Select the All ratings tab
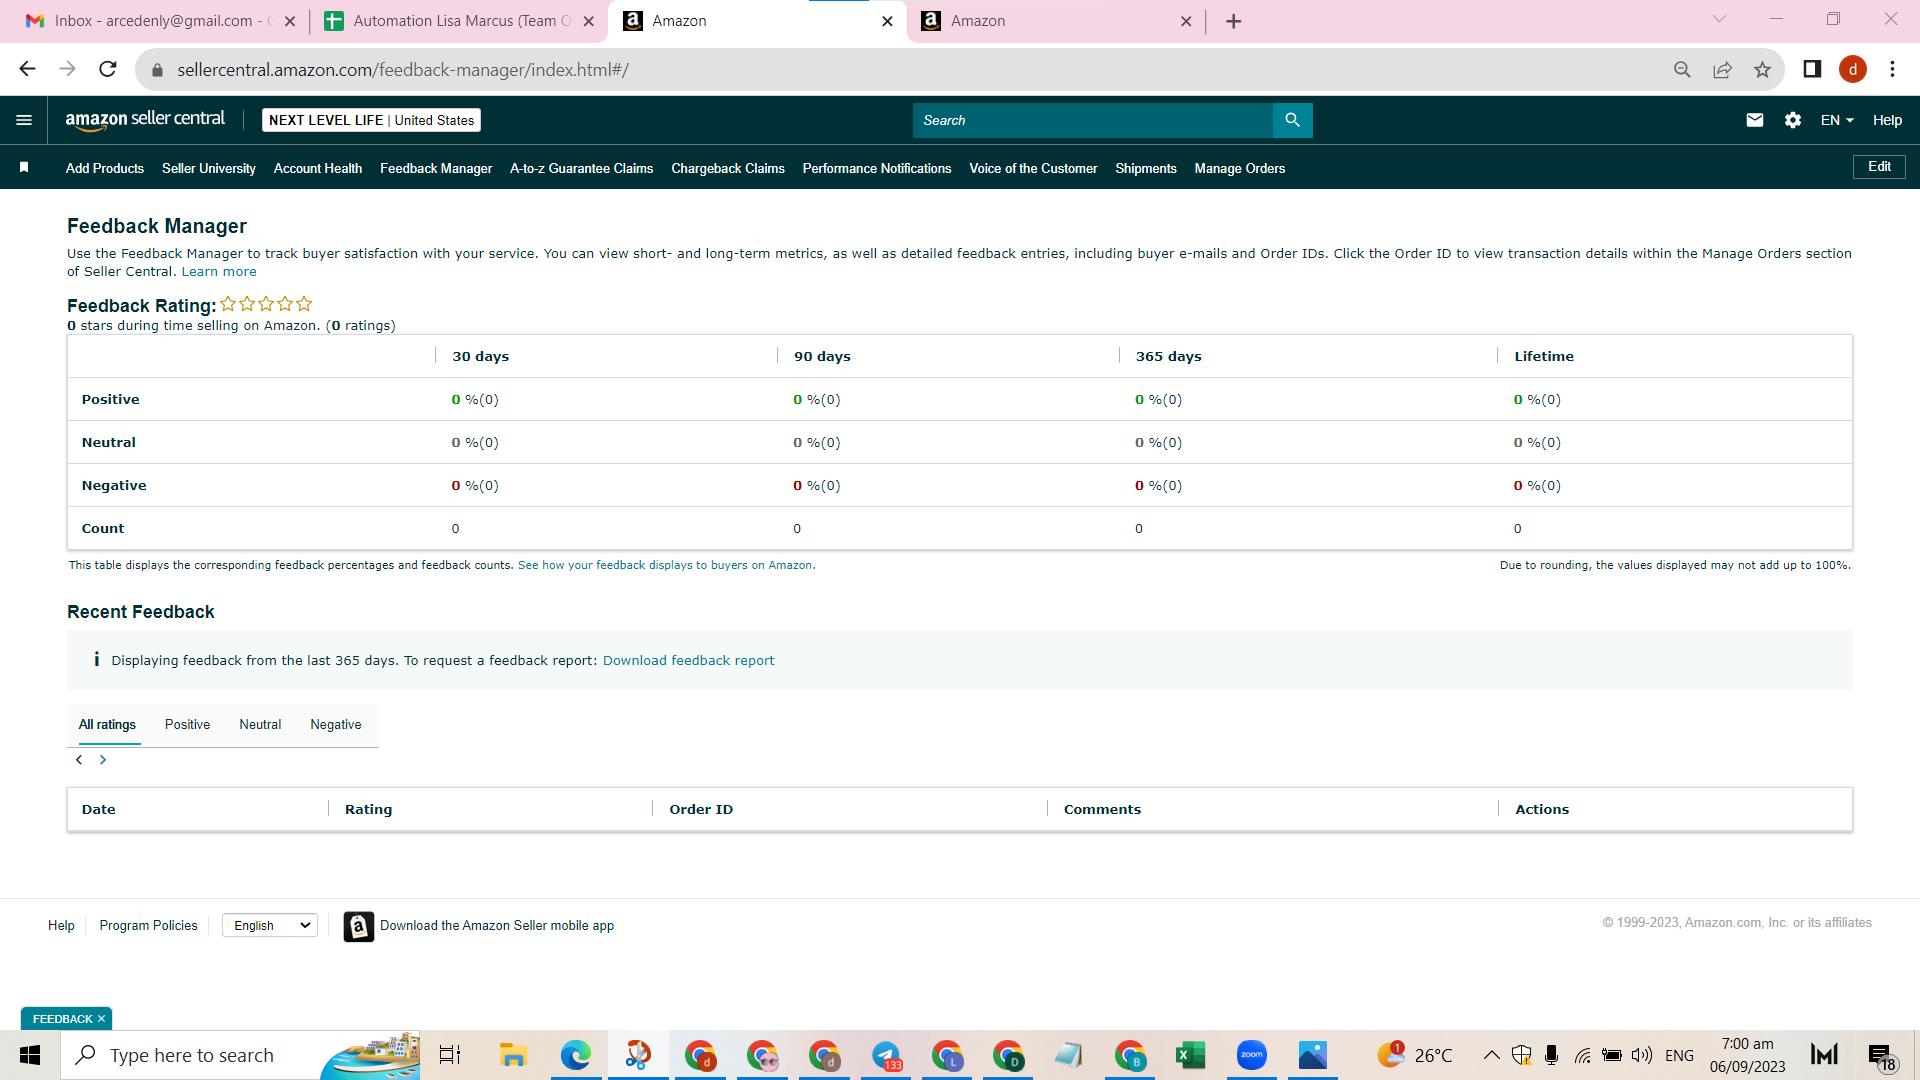 pos(107,725)
